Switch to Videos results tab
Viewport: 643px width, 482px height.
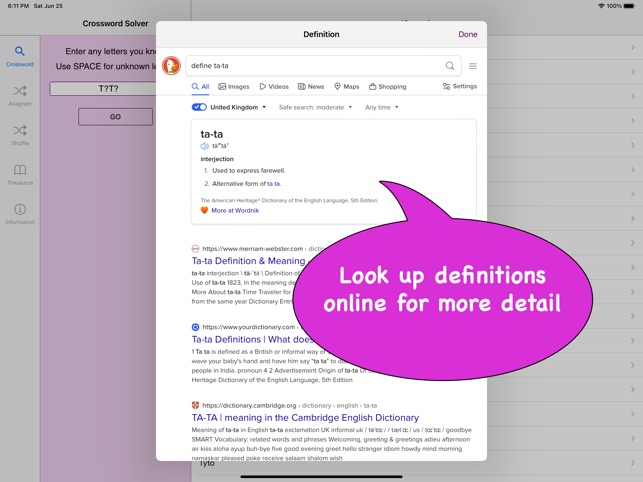pos(274,87)
